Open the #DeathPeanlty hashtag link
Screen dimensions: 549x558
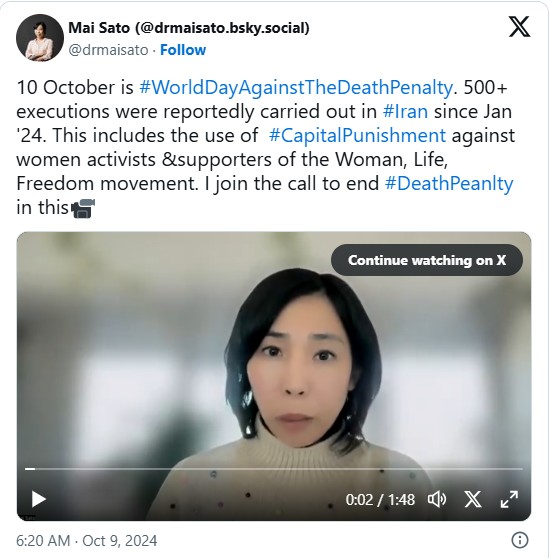(x=449, y=184)
